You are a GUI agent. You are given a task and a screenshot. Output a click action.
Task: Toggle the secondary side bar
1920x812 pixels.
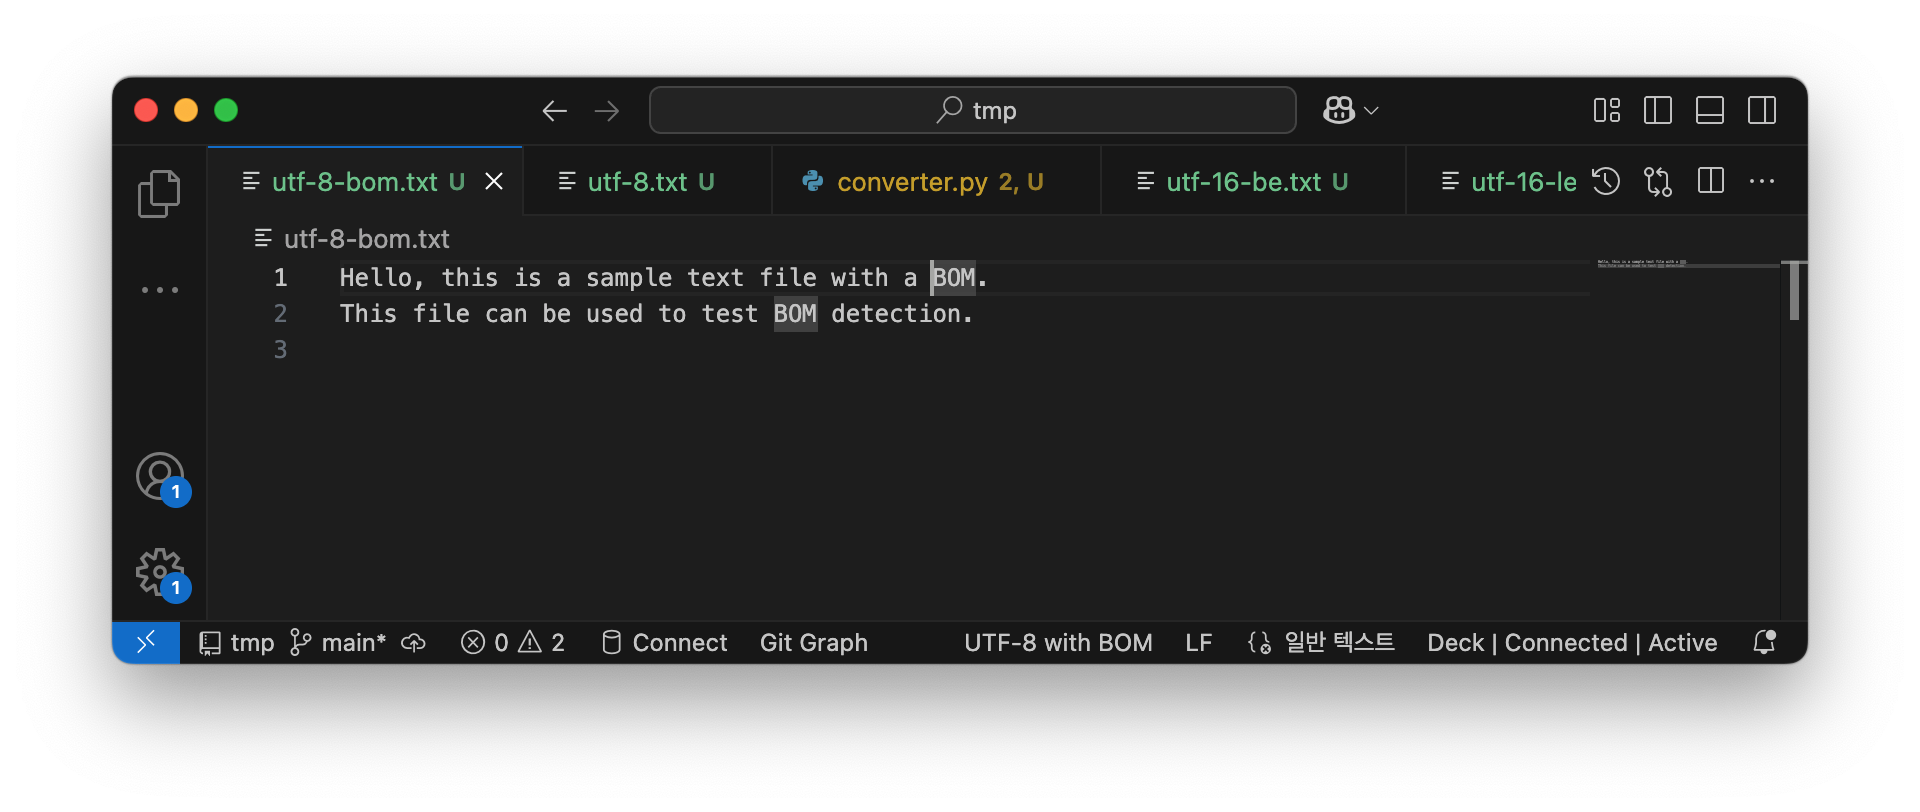[1762, 110]
